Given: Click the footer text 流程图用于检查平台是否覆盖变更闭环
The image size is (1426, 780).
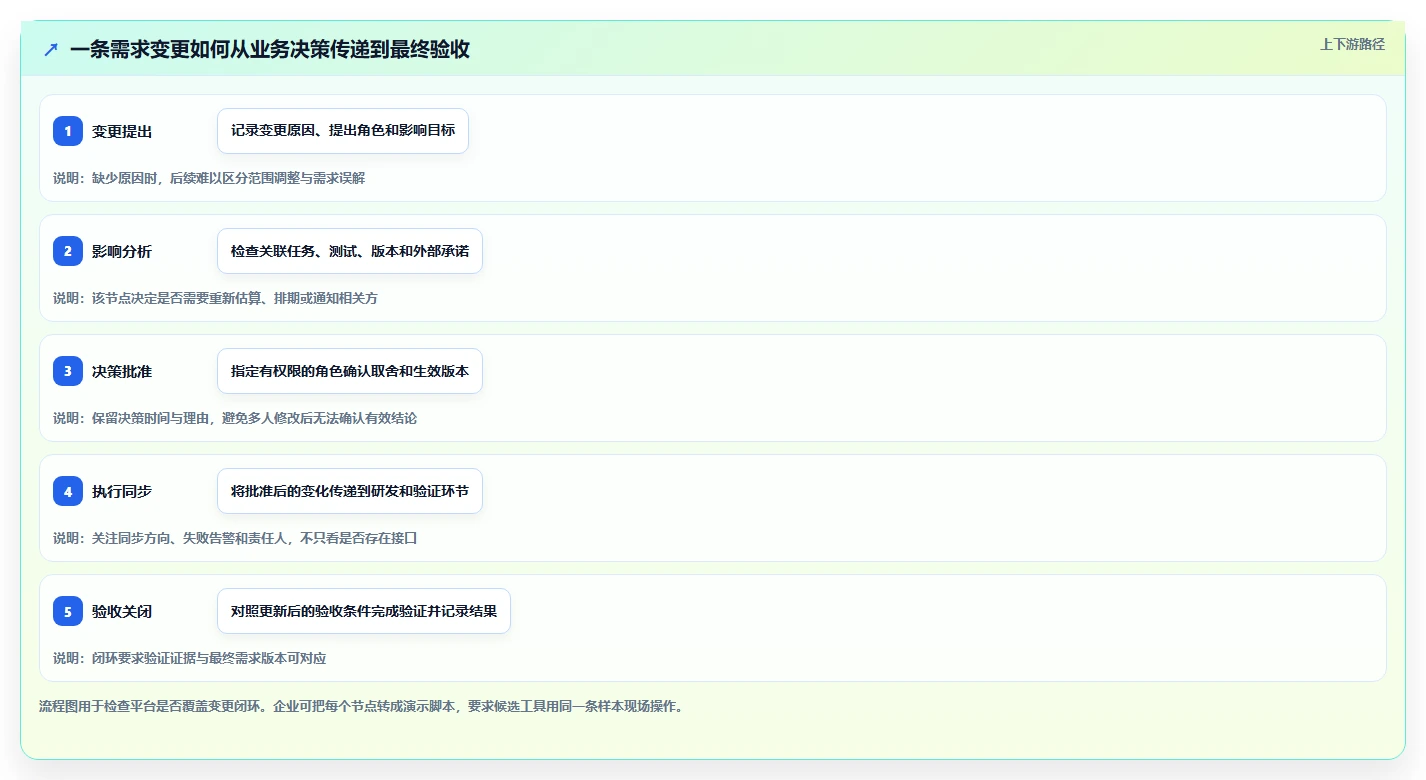Looking at the screenshot, I should pyautogui.click(x=361, y=706).
